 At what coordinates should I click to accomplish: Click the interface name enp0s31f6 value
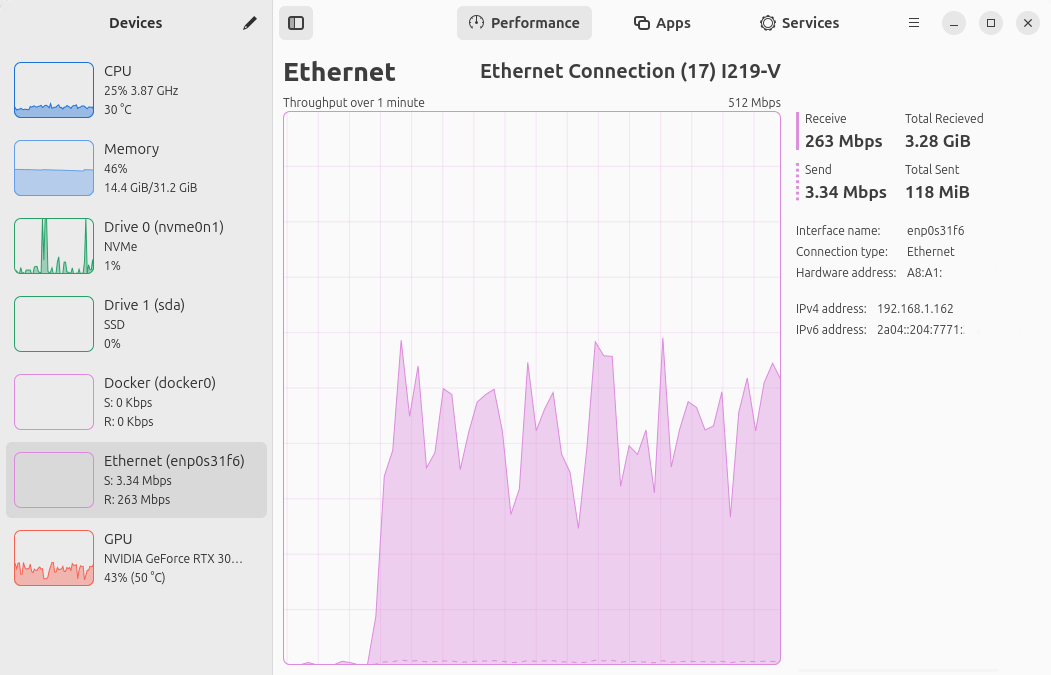coord(936,231)
